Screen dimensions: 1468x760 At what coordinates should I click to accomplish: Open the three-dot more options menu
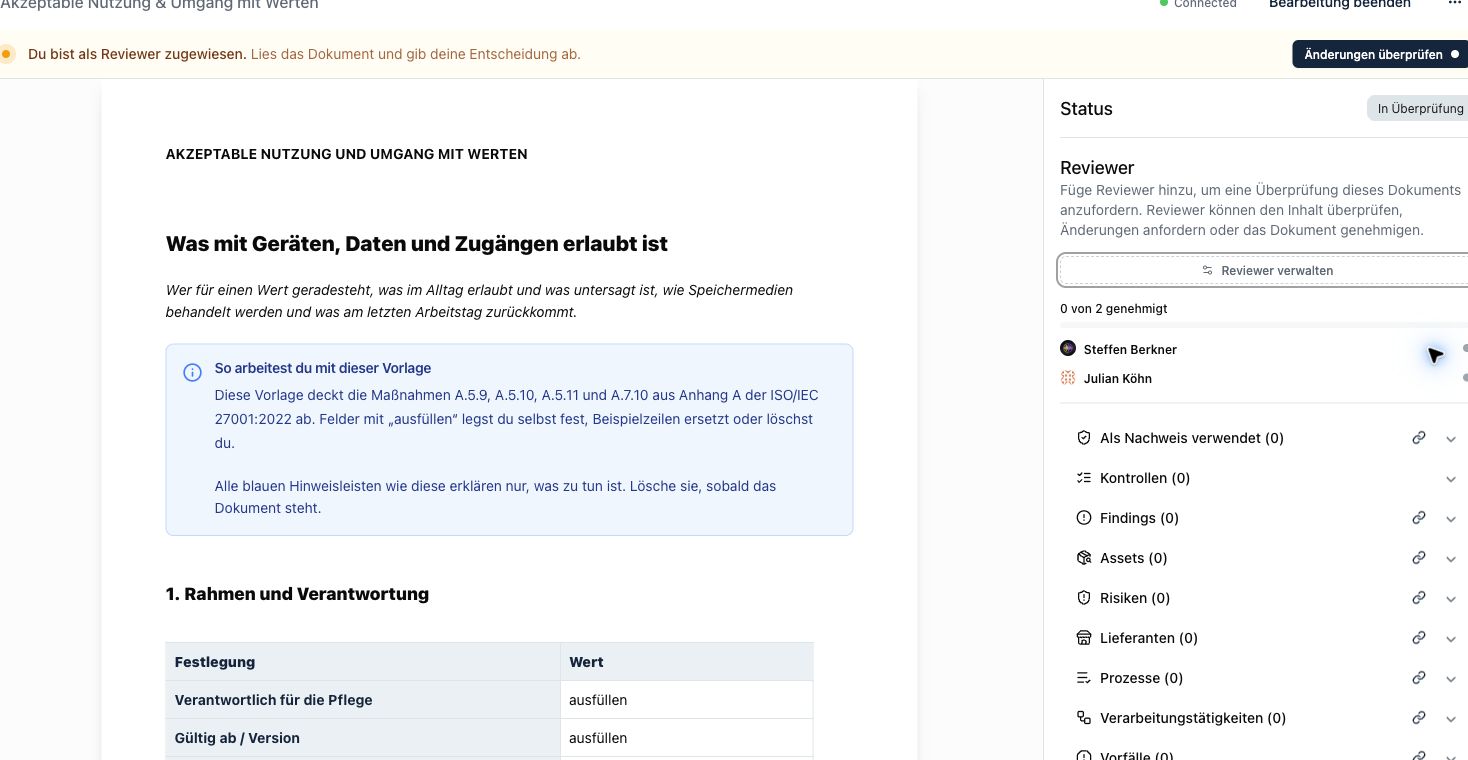tap(1455, 4)
